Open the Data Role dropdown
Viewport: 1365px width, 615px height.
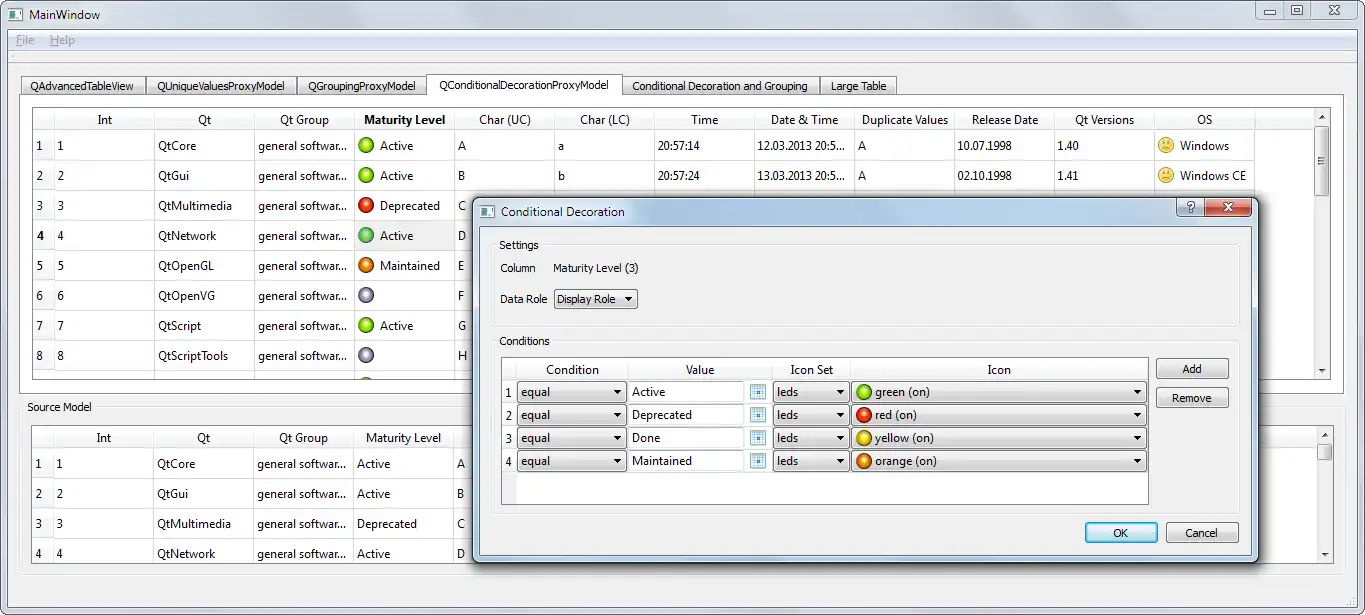(x=595, y=299)
